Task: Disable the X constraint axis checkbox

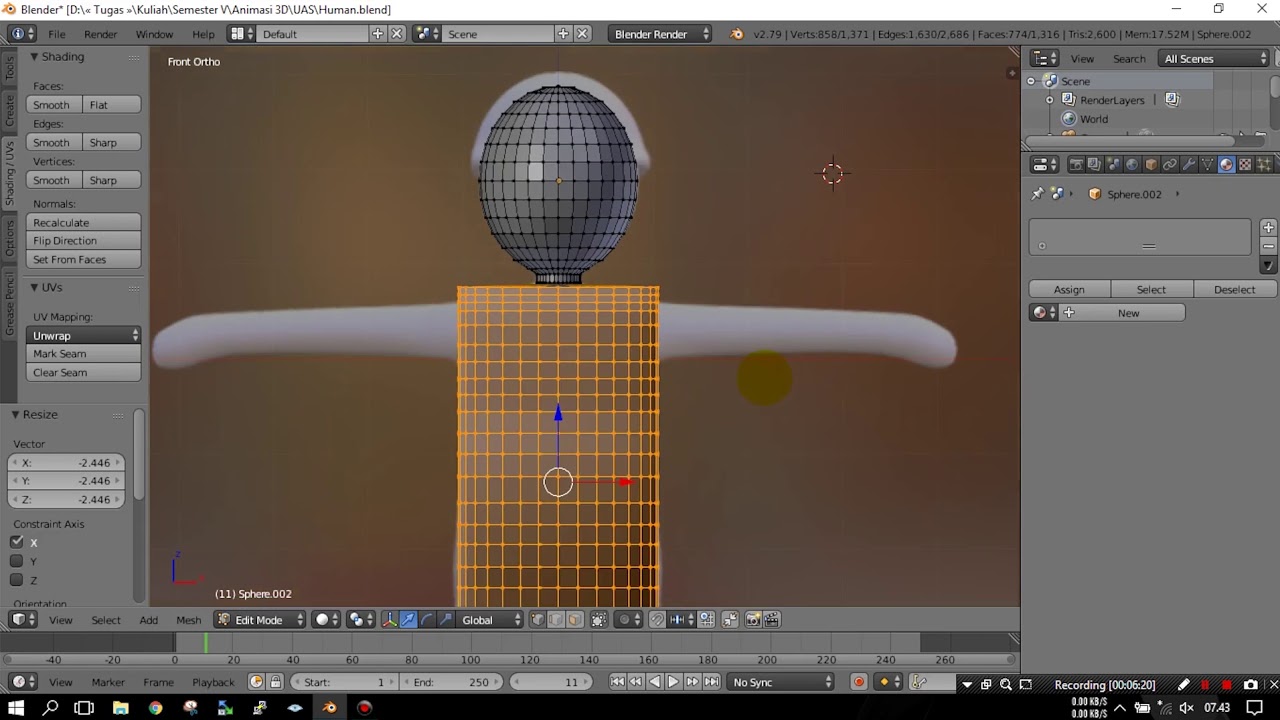Action: pos(17,542)
